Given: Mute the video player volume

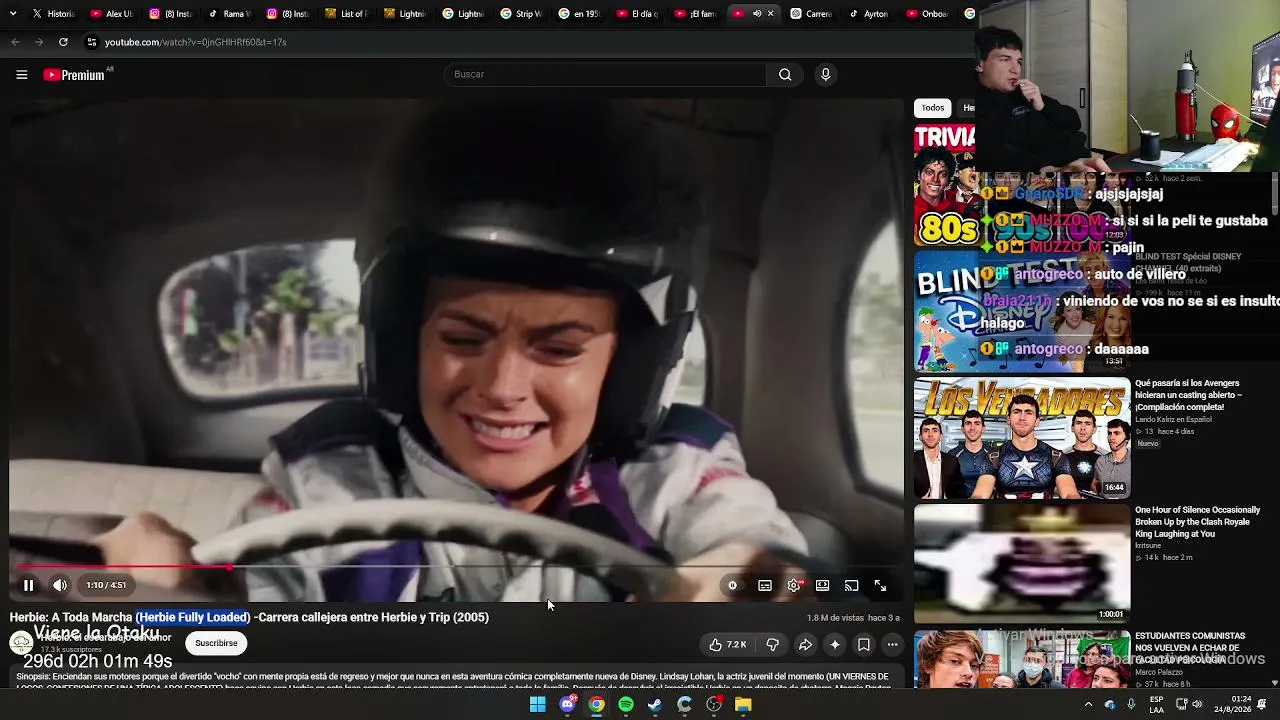Looking at the screenshot, I should pos(60,585).
